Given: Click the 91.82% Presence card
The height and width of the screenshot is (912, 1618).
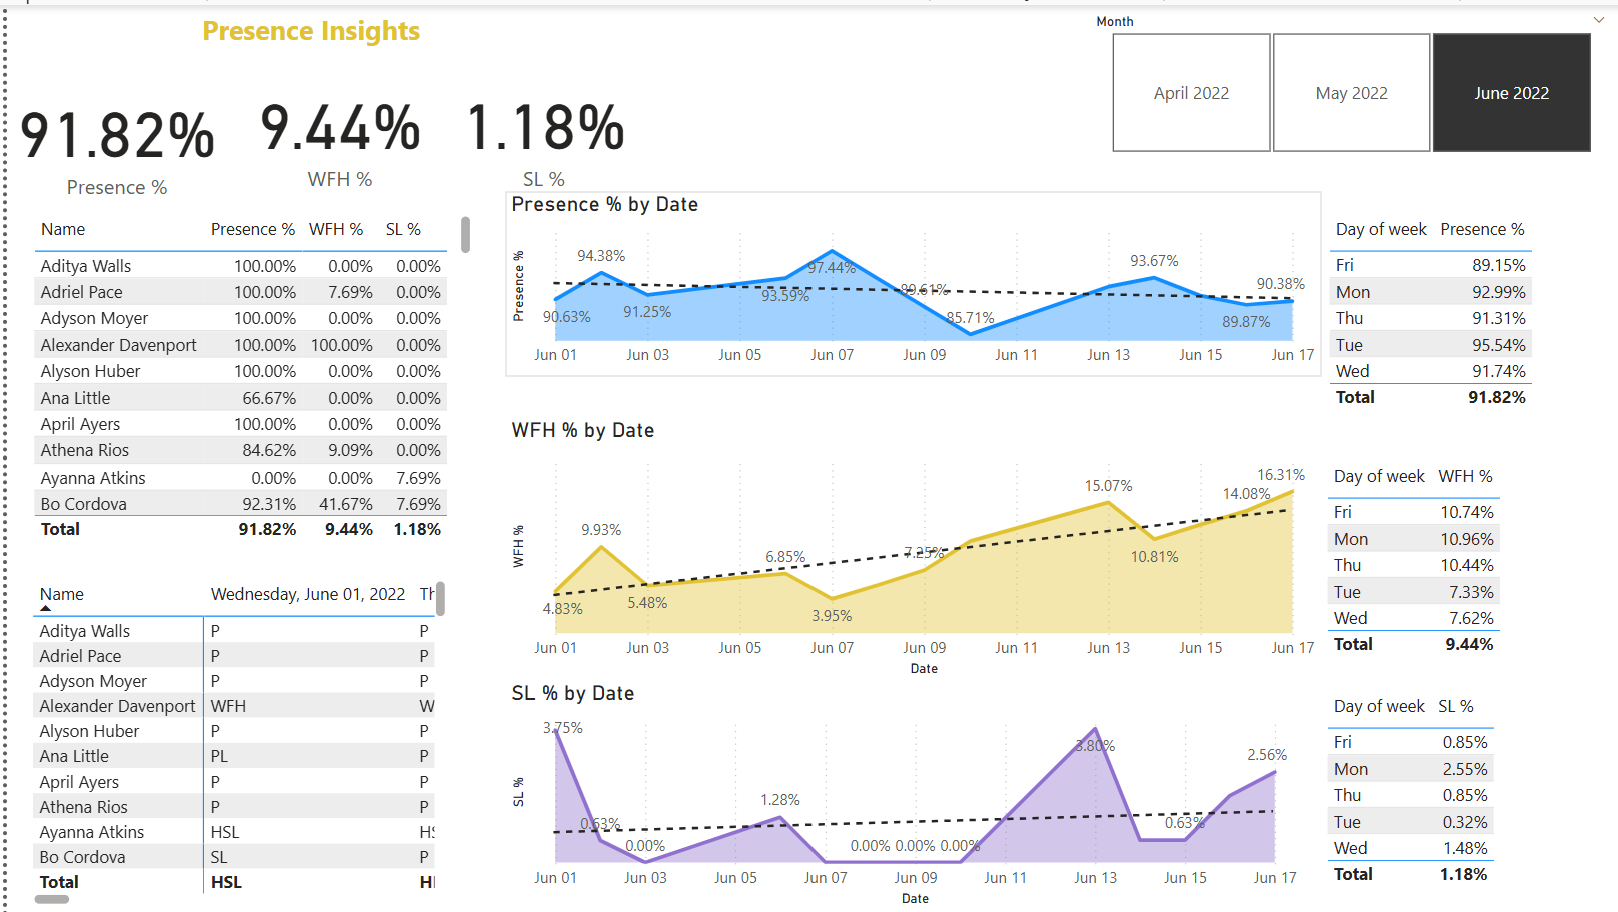Looking at the screenshot, I should (117, 136).
